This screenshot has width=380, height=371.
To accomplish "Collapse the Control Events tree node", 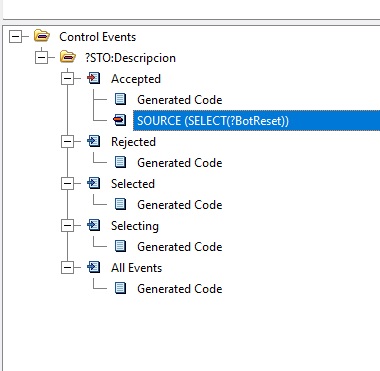I will (x=15, y=36).
